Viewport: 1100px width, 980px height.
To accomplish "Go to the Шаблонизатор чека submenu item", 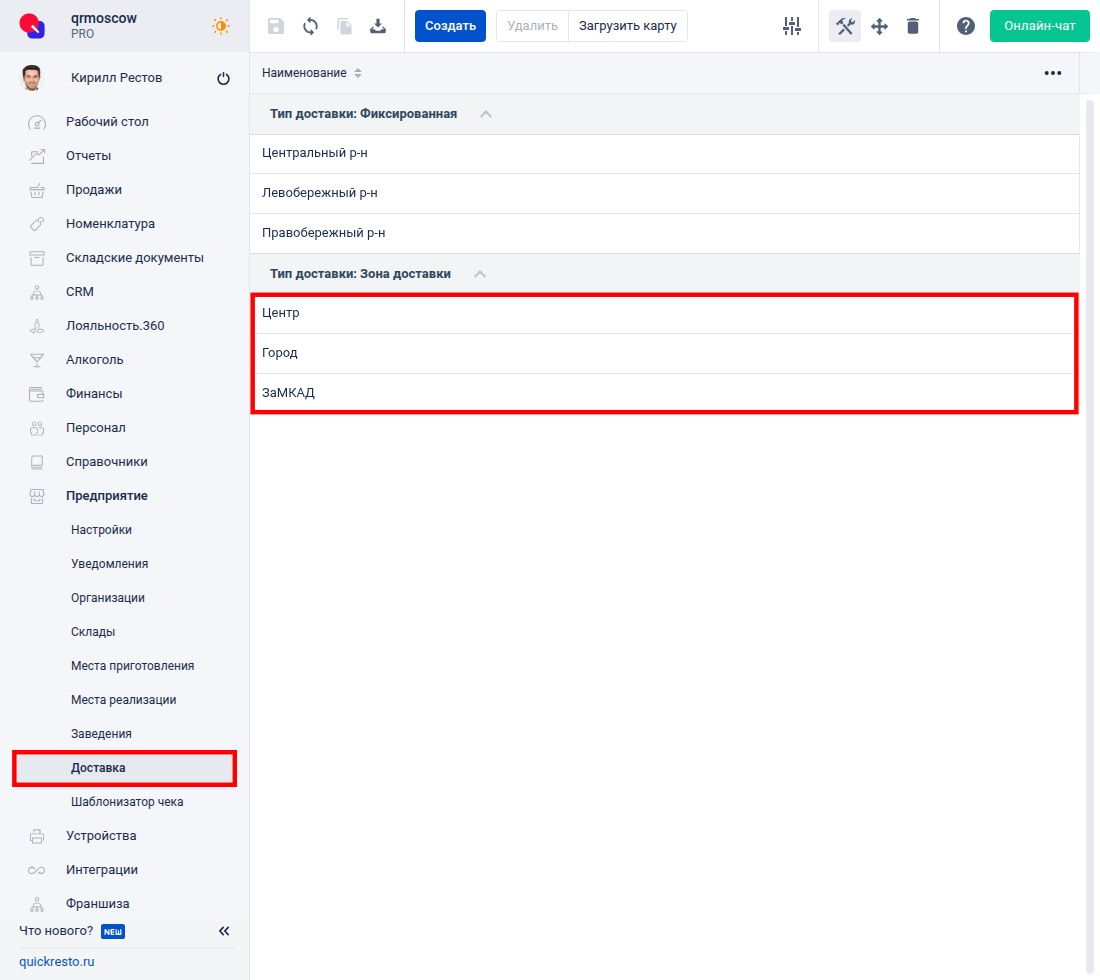I will pos(127,802).
